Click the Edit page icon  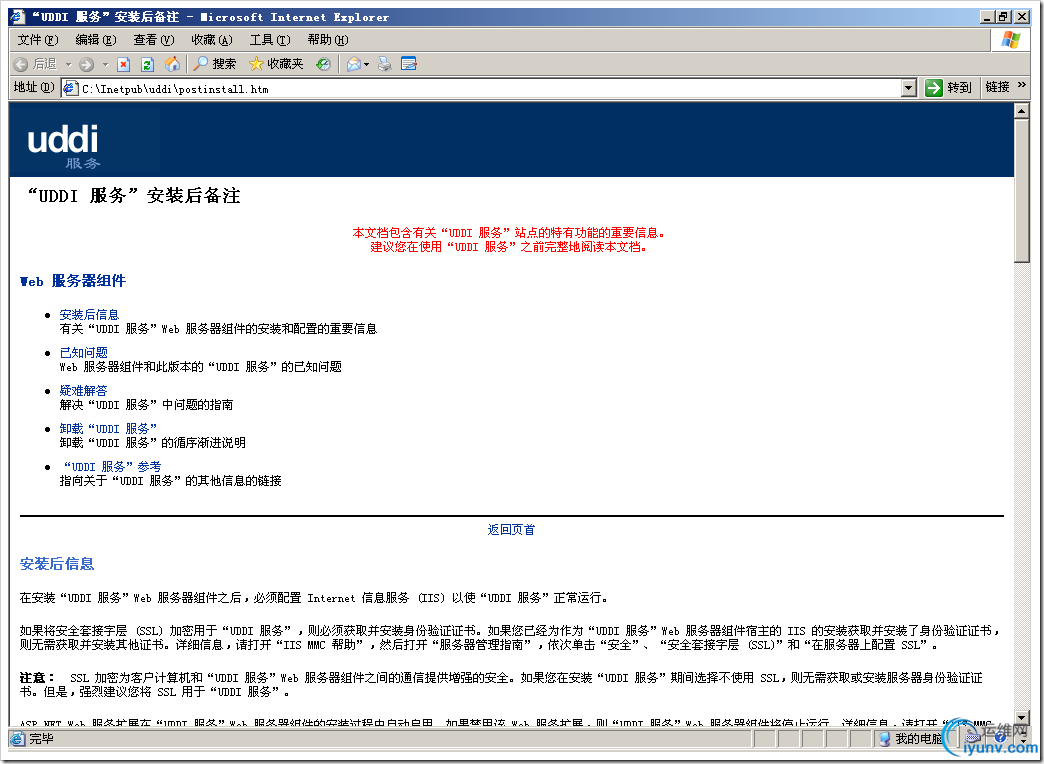coord(408,64)
